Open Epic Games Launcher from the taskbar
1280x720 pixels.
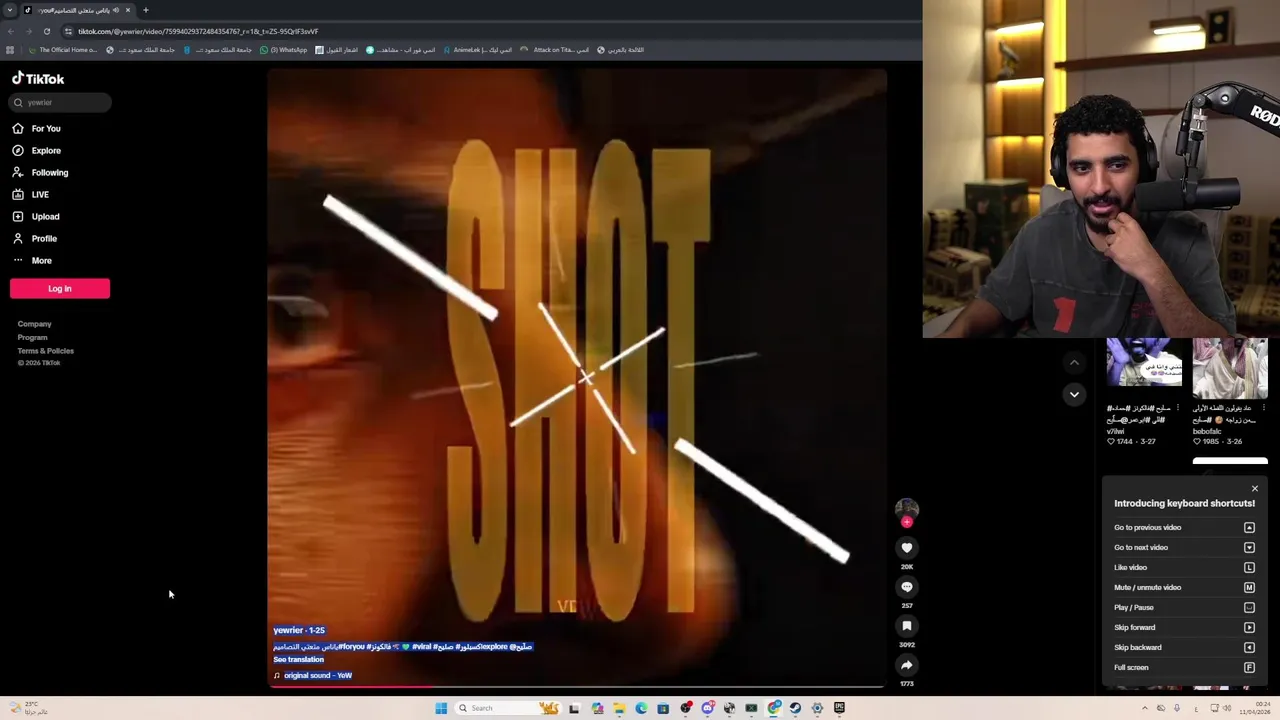point(839,708)
